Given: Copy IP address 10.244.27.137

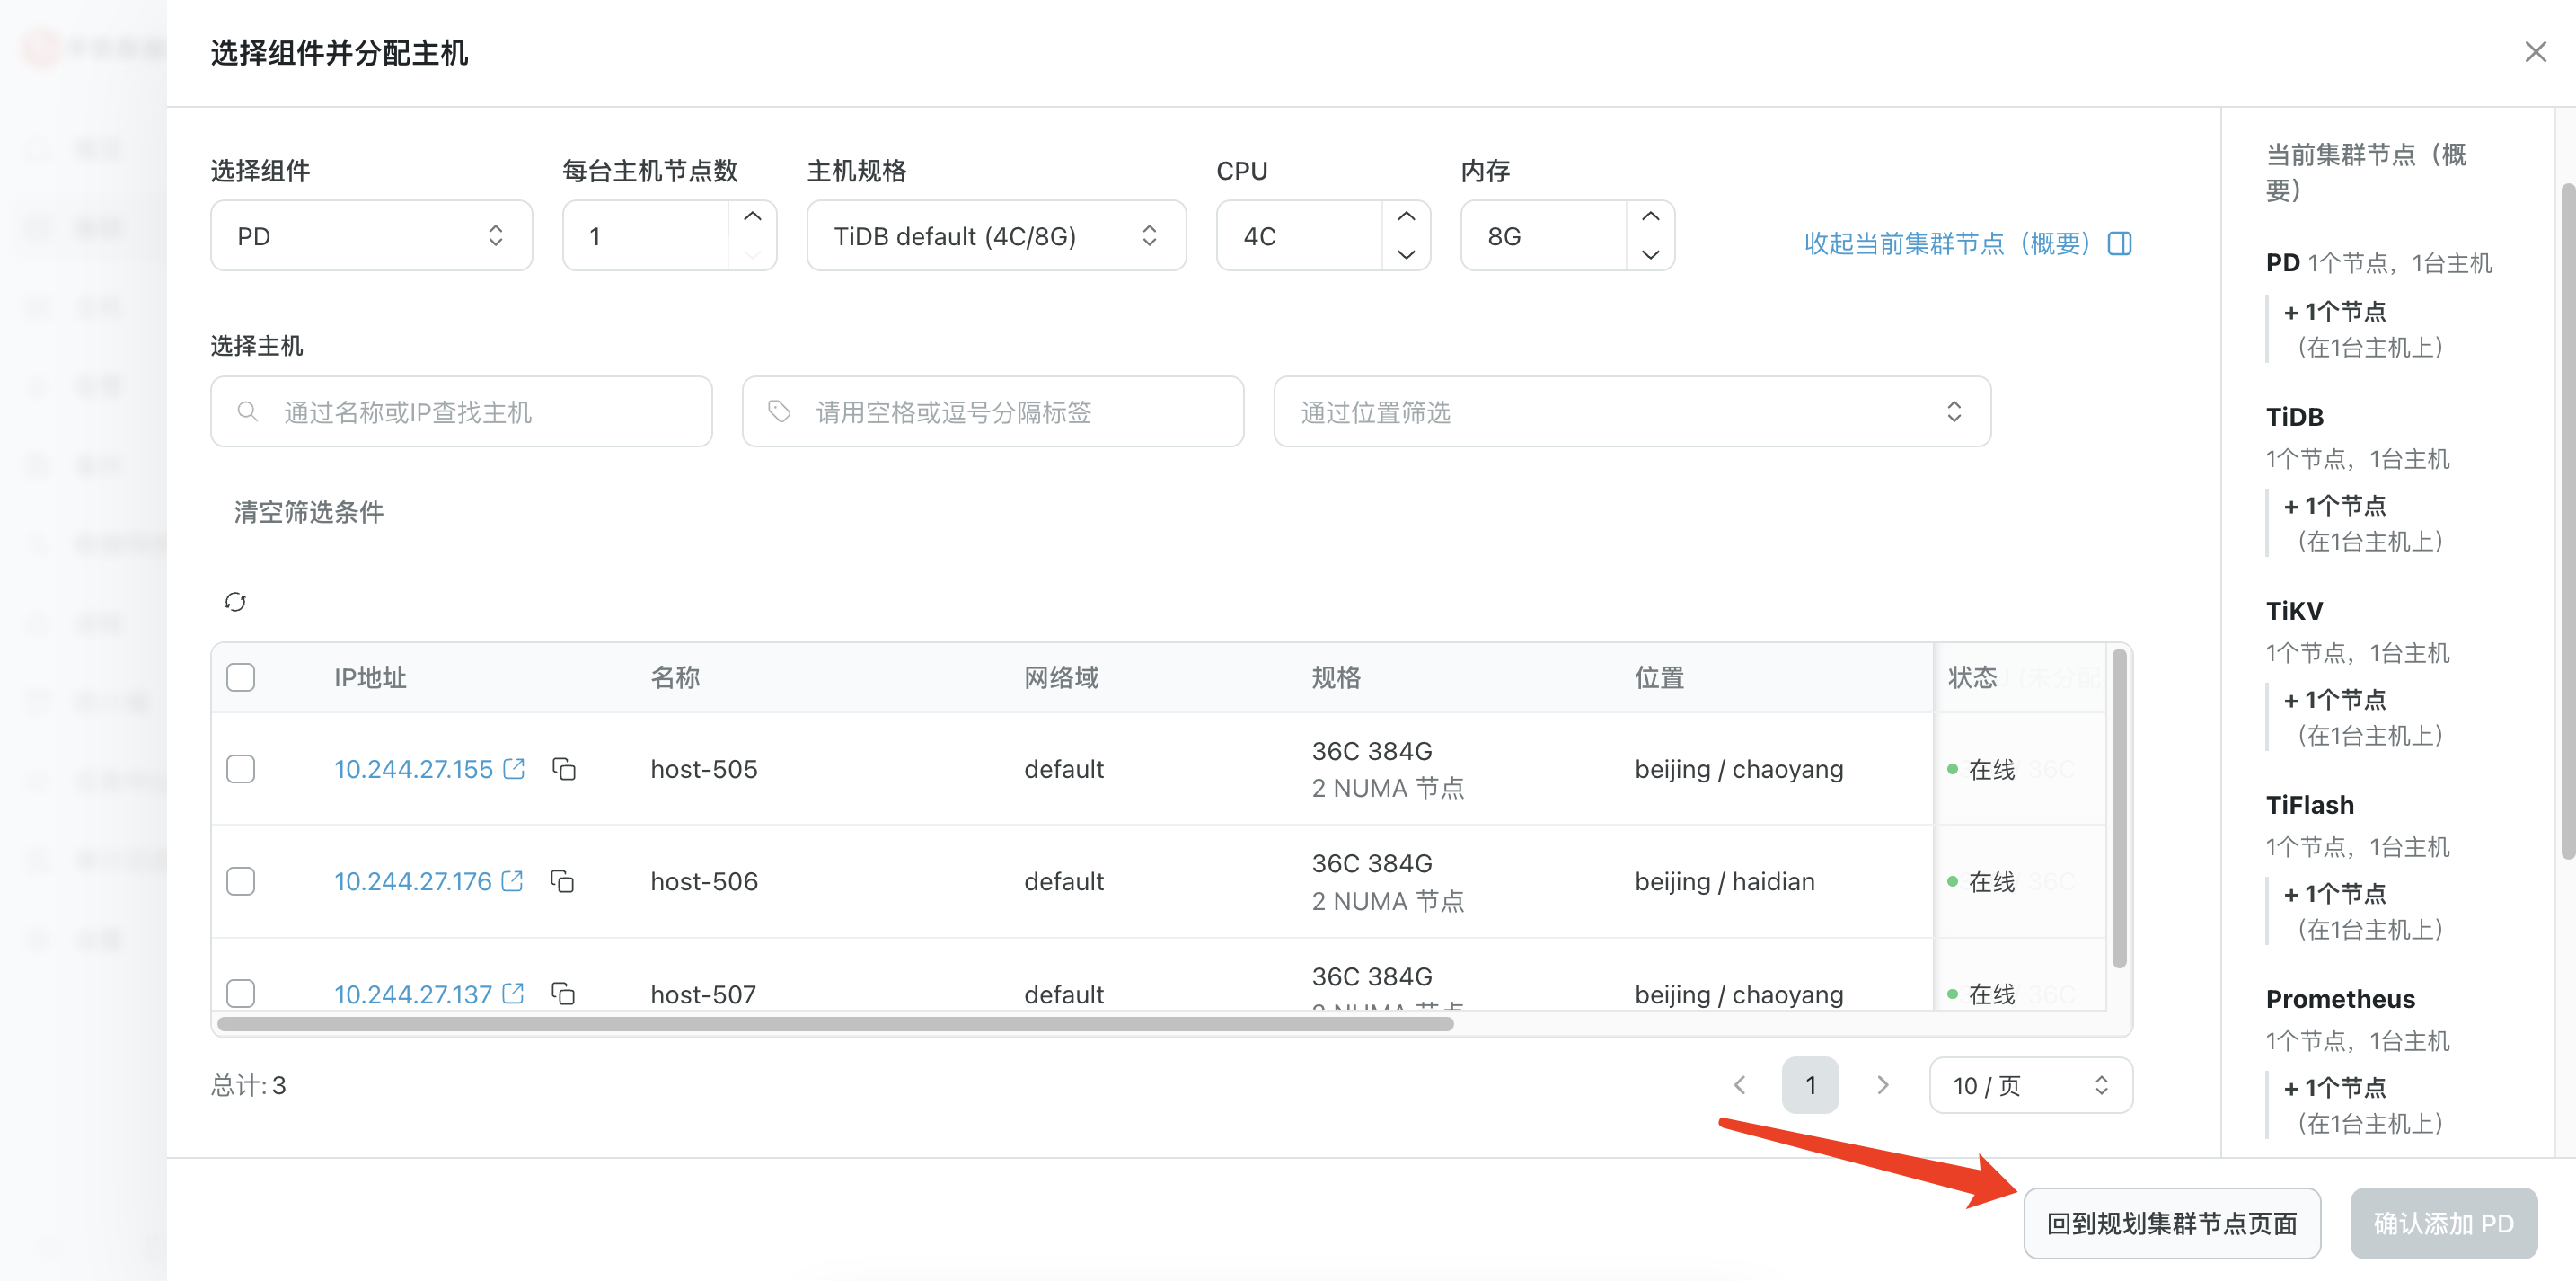Looking at the screenshot, I should coord(563,993).
